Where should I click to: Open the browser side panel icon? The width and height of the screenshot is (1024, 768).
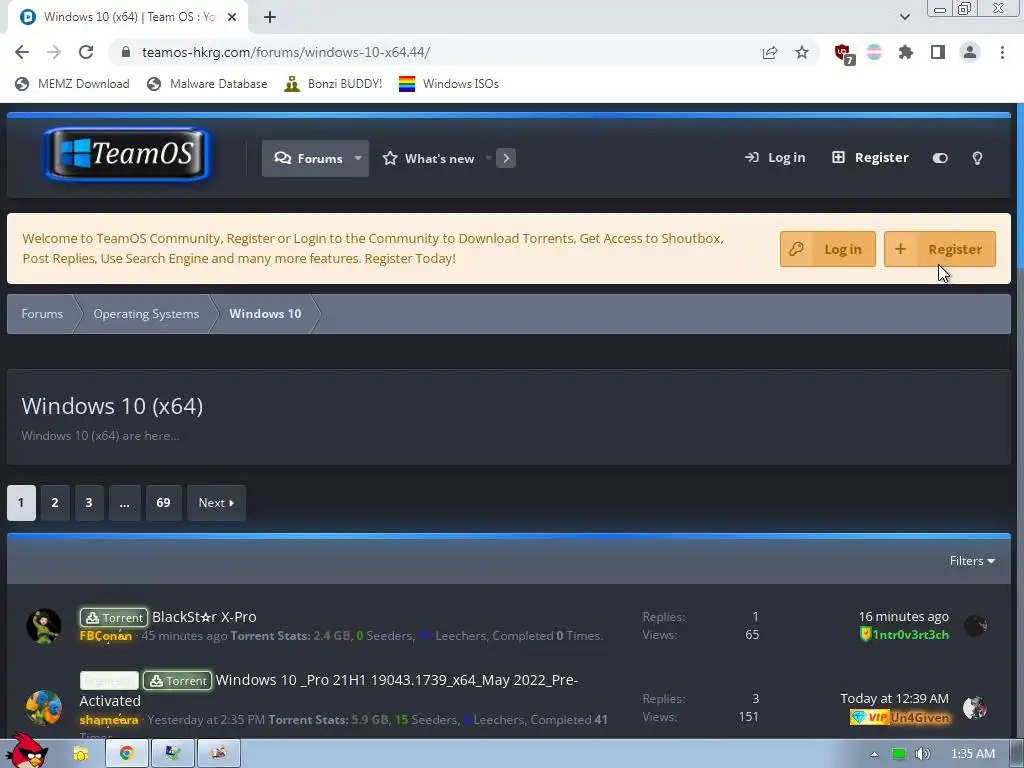[938, 52]
